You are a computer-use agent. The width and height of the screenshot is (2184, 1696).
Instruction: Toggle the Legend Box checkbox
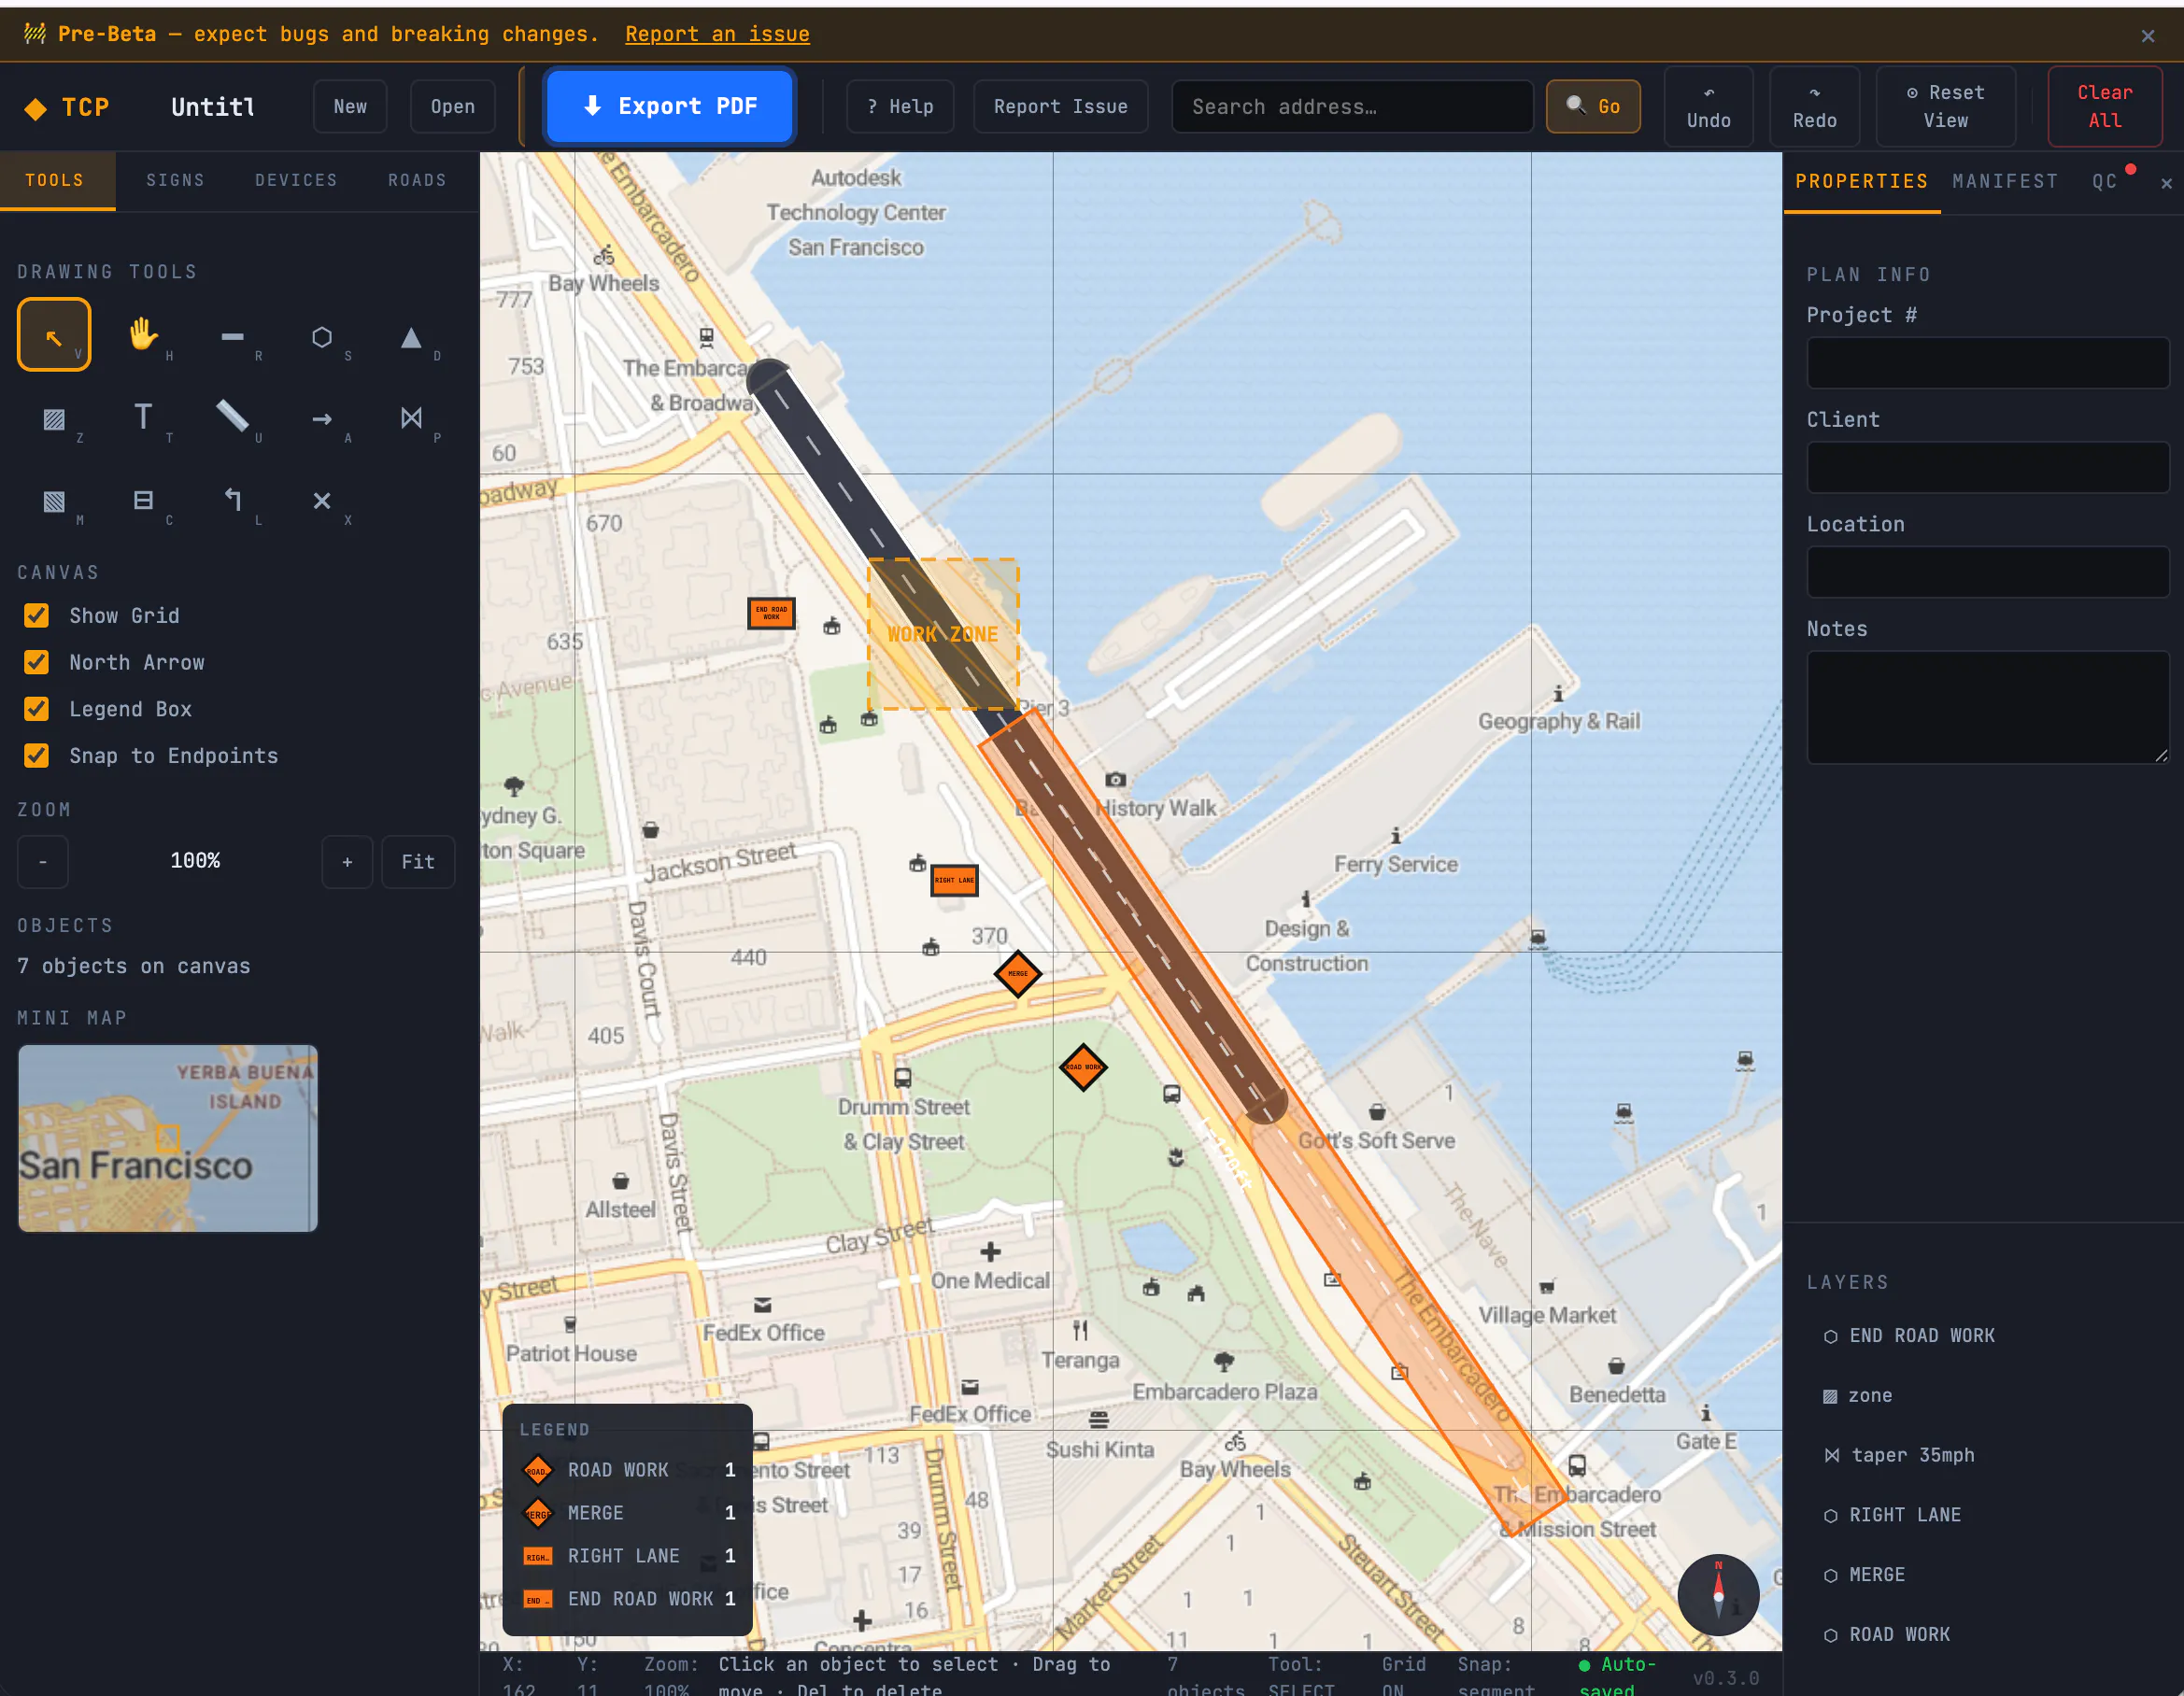[x=37, y=709]
